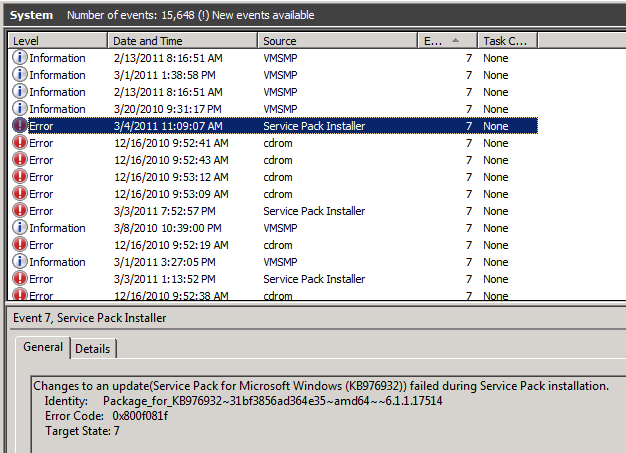Click the truncated Task Category column header
This screenshot has height=453, width=626.
(x=507, y=41)
